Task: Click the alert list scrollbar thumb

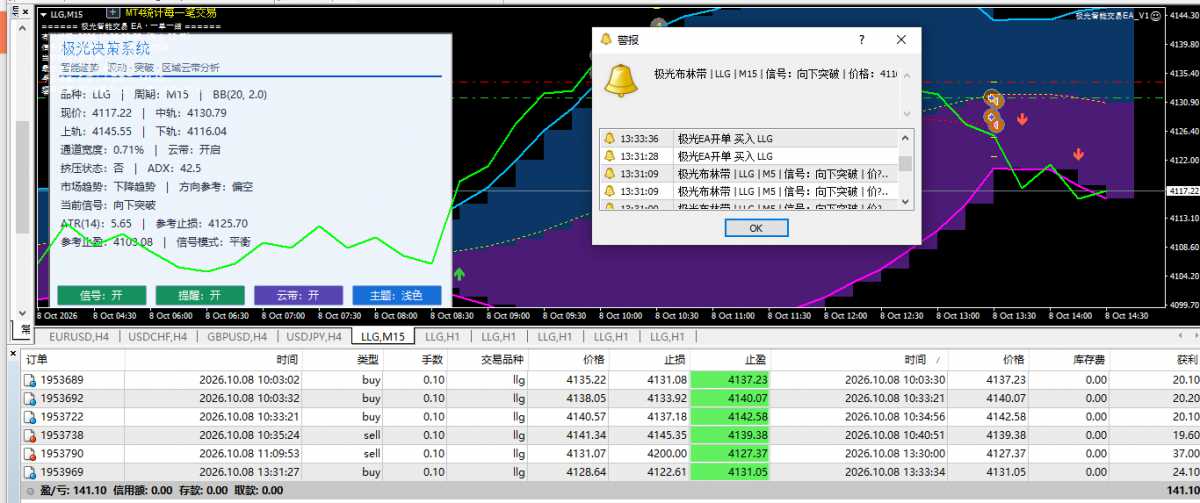Action: (x=905, y=164)
